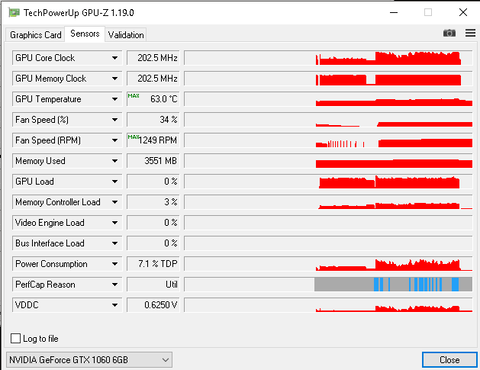The width and height of the screenshot is (480, 370).
Task: Click the PerfCap Reason gray-blue graph
Action: (x=328, y=285)
